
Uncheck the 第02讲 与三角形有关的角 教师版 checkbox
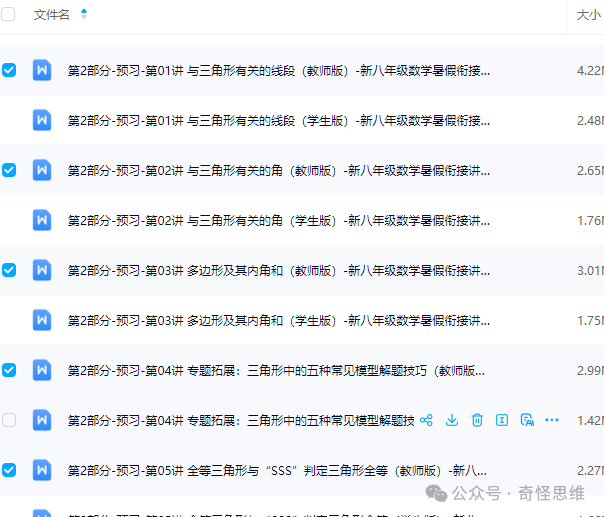(9, 170)
